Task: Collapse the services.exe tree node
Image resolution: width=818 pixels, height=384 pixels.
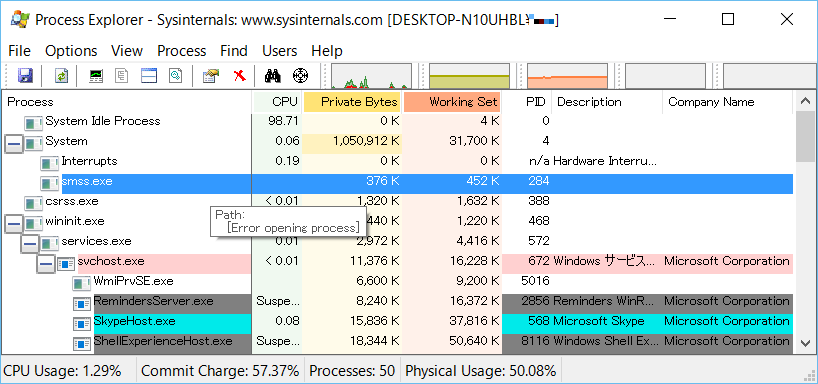Action: [30, 244]
